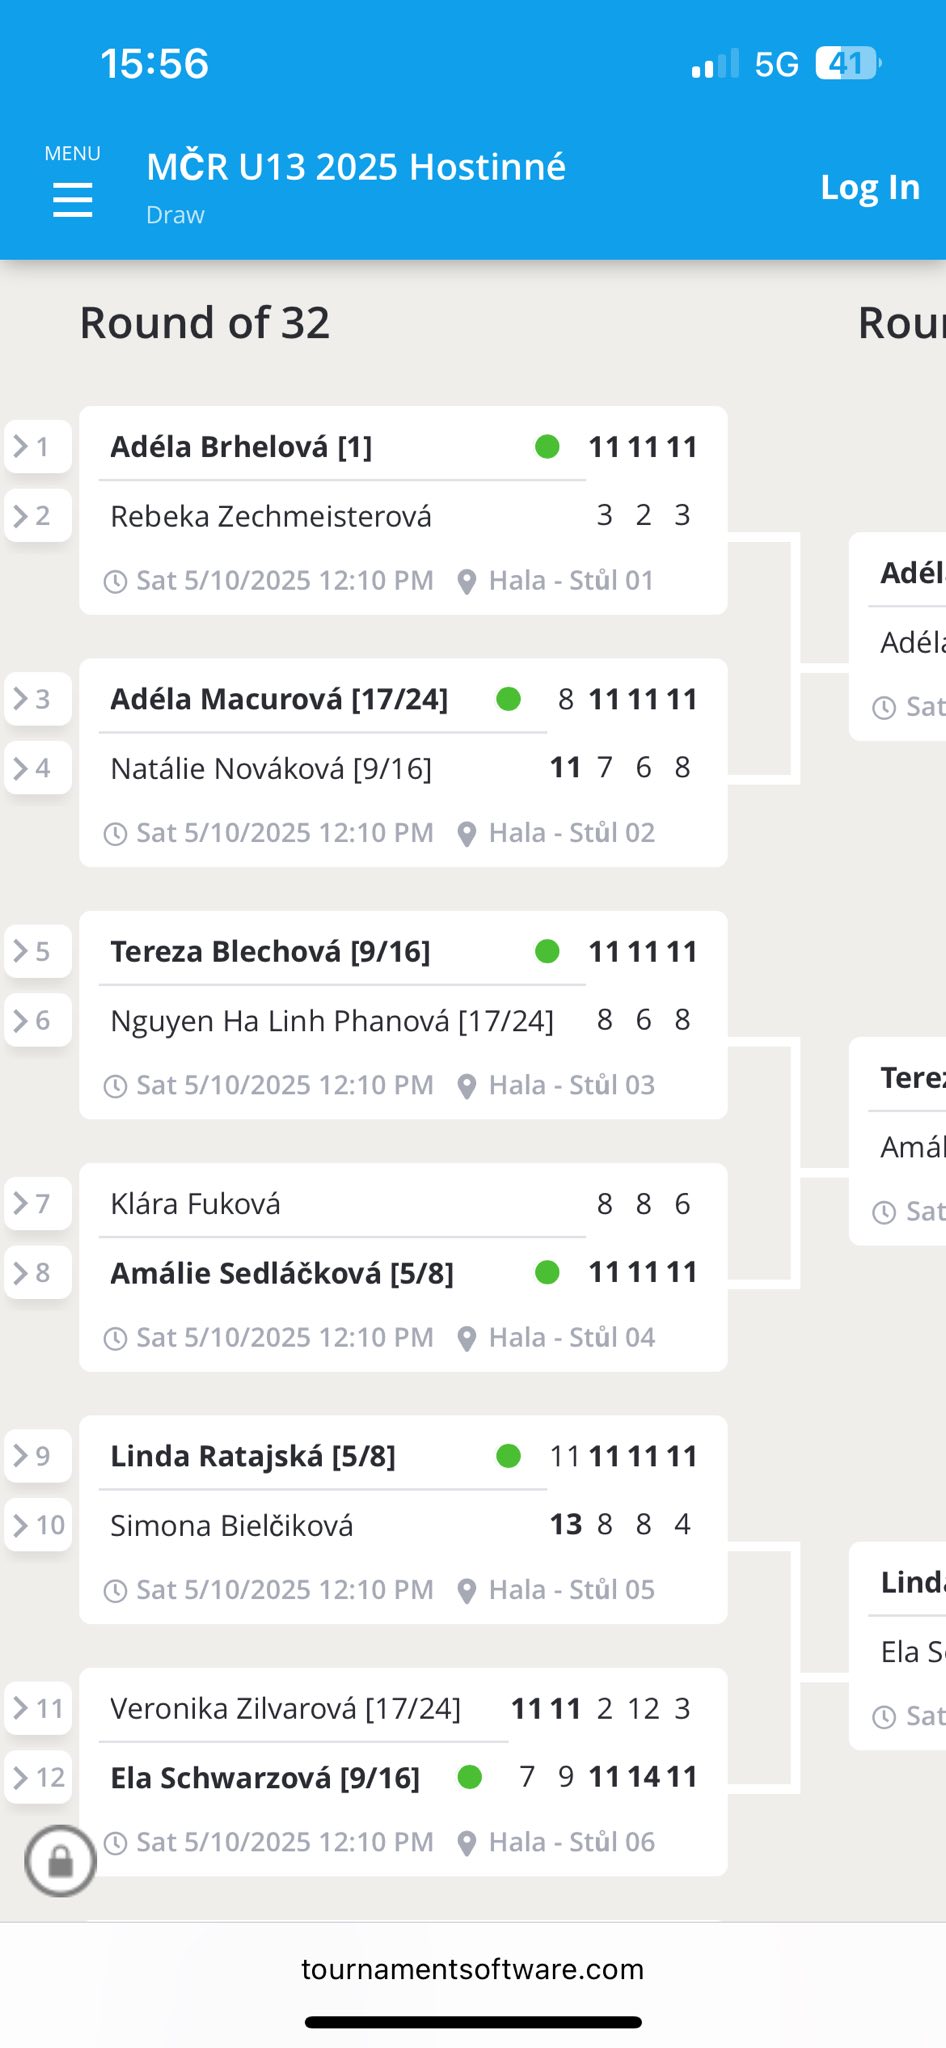Click location pin beside Hala - Stůl 02
Screen dimensions: 946x2048
(x=466, y=834)
